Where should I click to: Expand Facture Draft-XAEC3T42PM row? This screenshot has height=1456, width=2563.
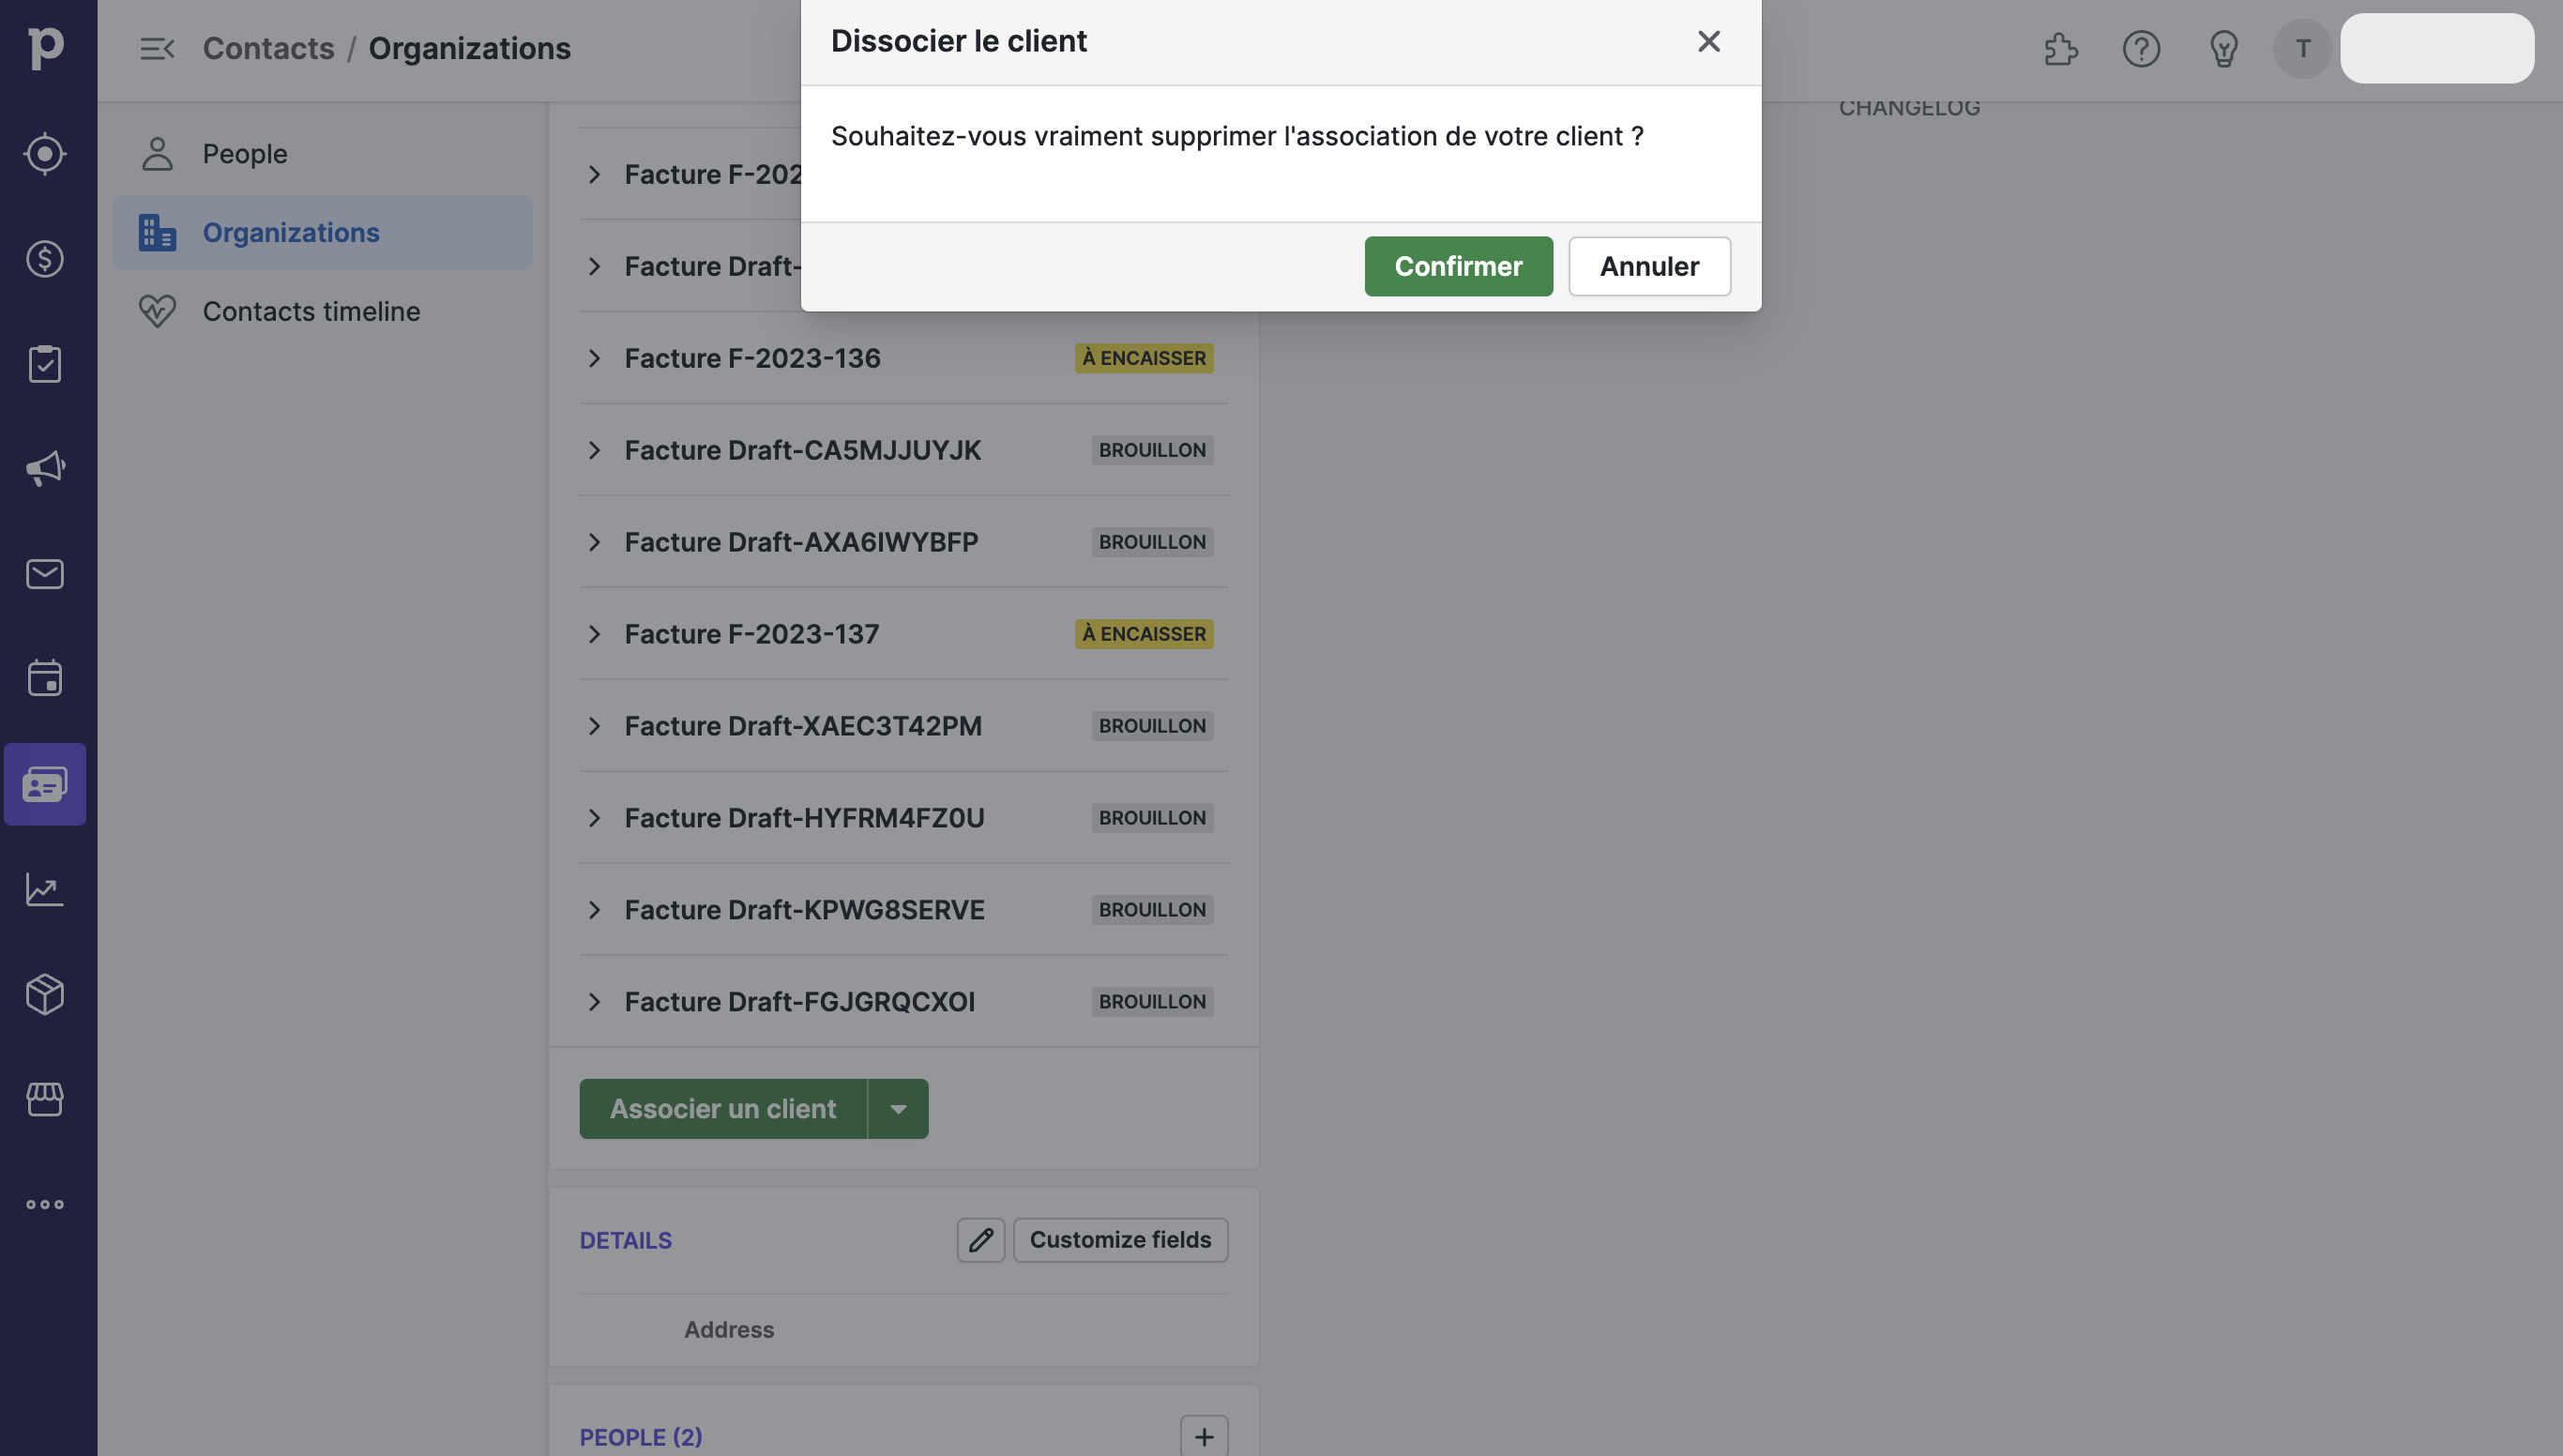(594, 726)
